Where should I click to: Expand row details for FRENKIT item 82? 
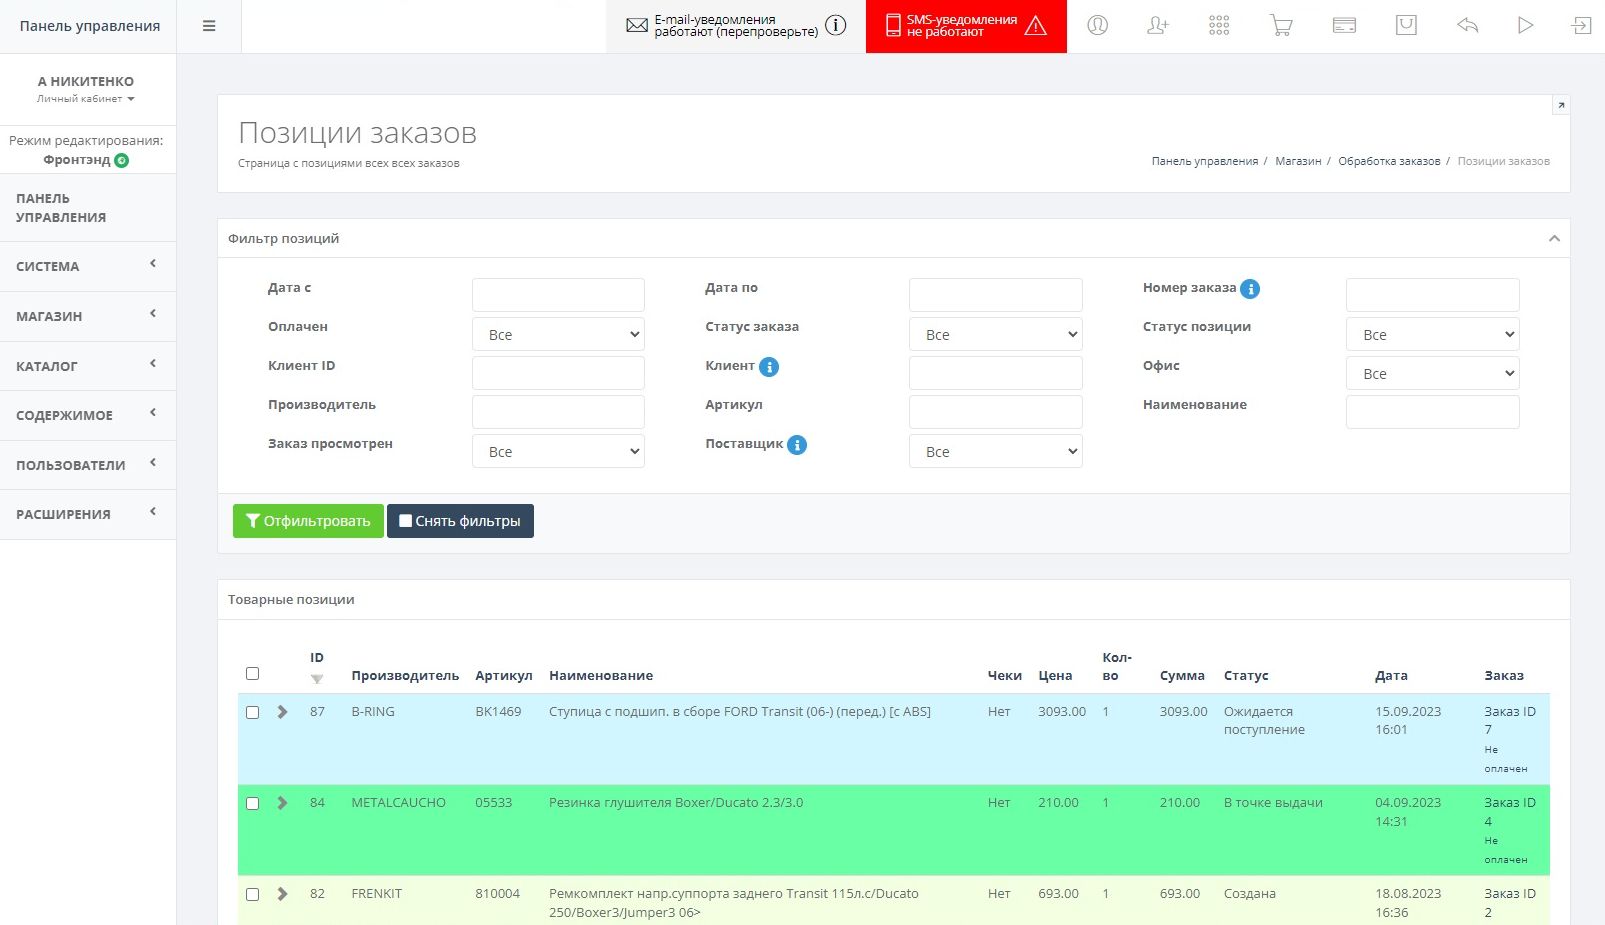[283, 894]
